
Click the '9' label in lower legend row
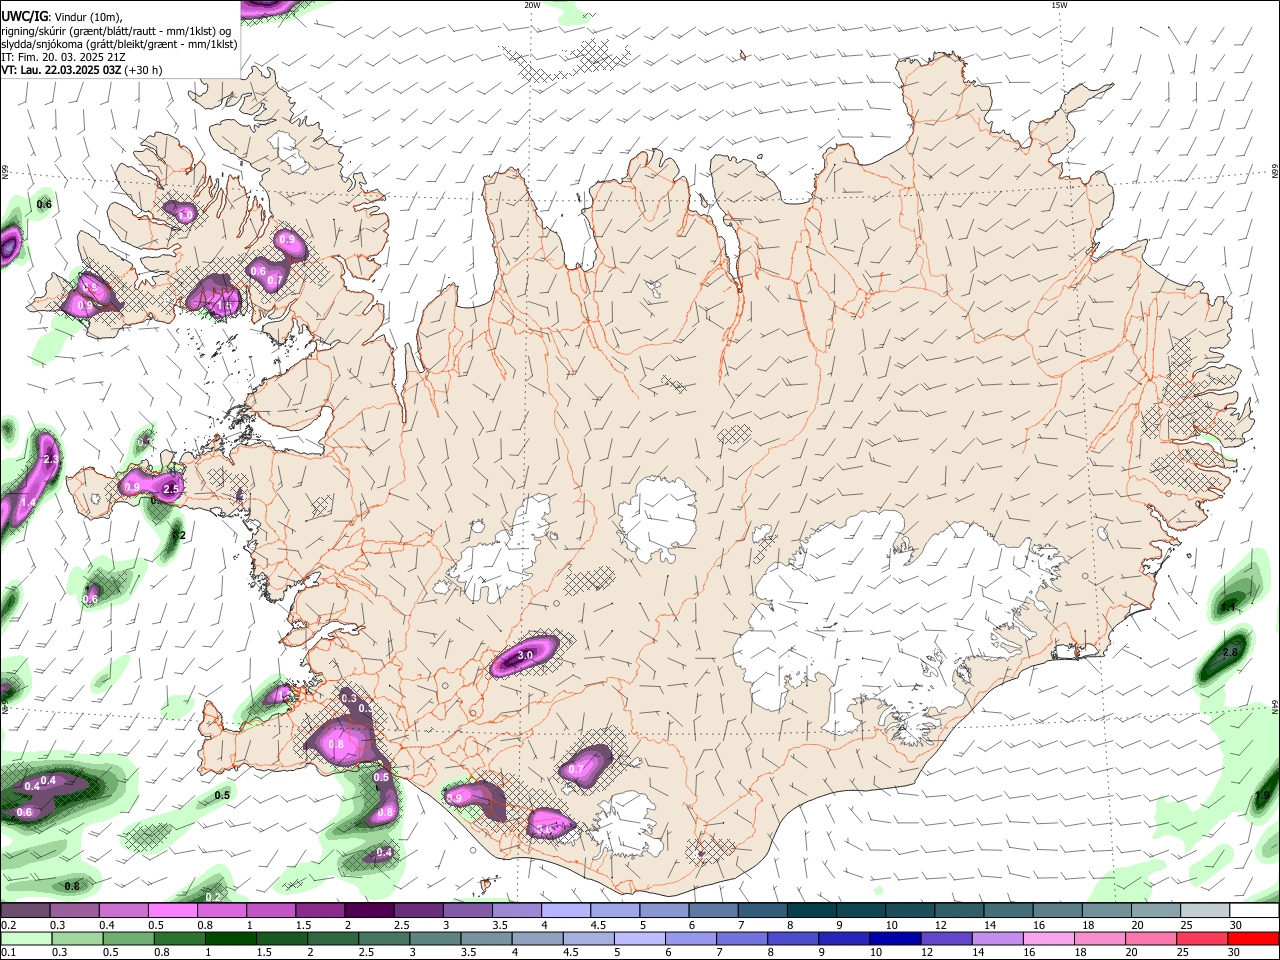pos(823,953)
